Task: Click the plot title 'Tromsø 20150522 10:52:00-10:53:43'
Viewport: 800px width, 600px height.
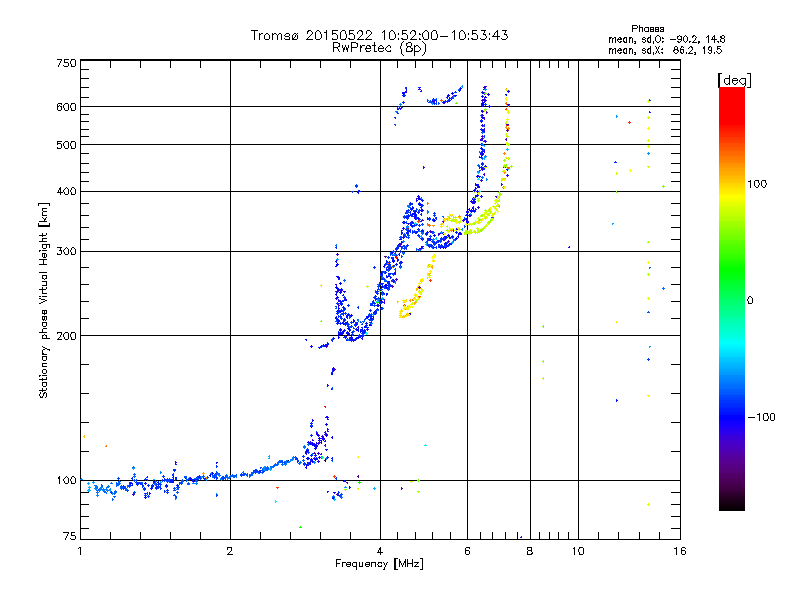Action: (x=379, y=35)
